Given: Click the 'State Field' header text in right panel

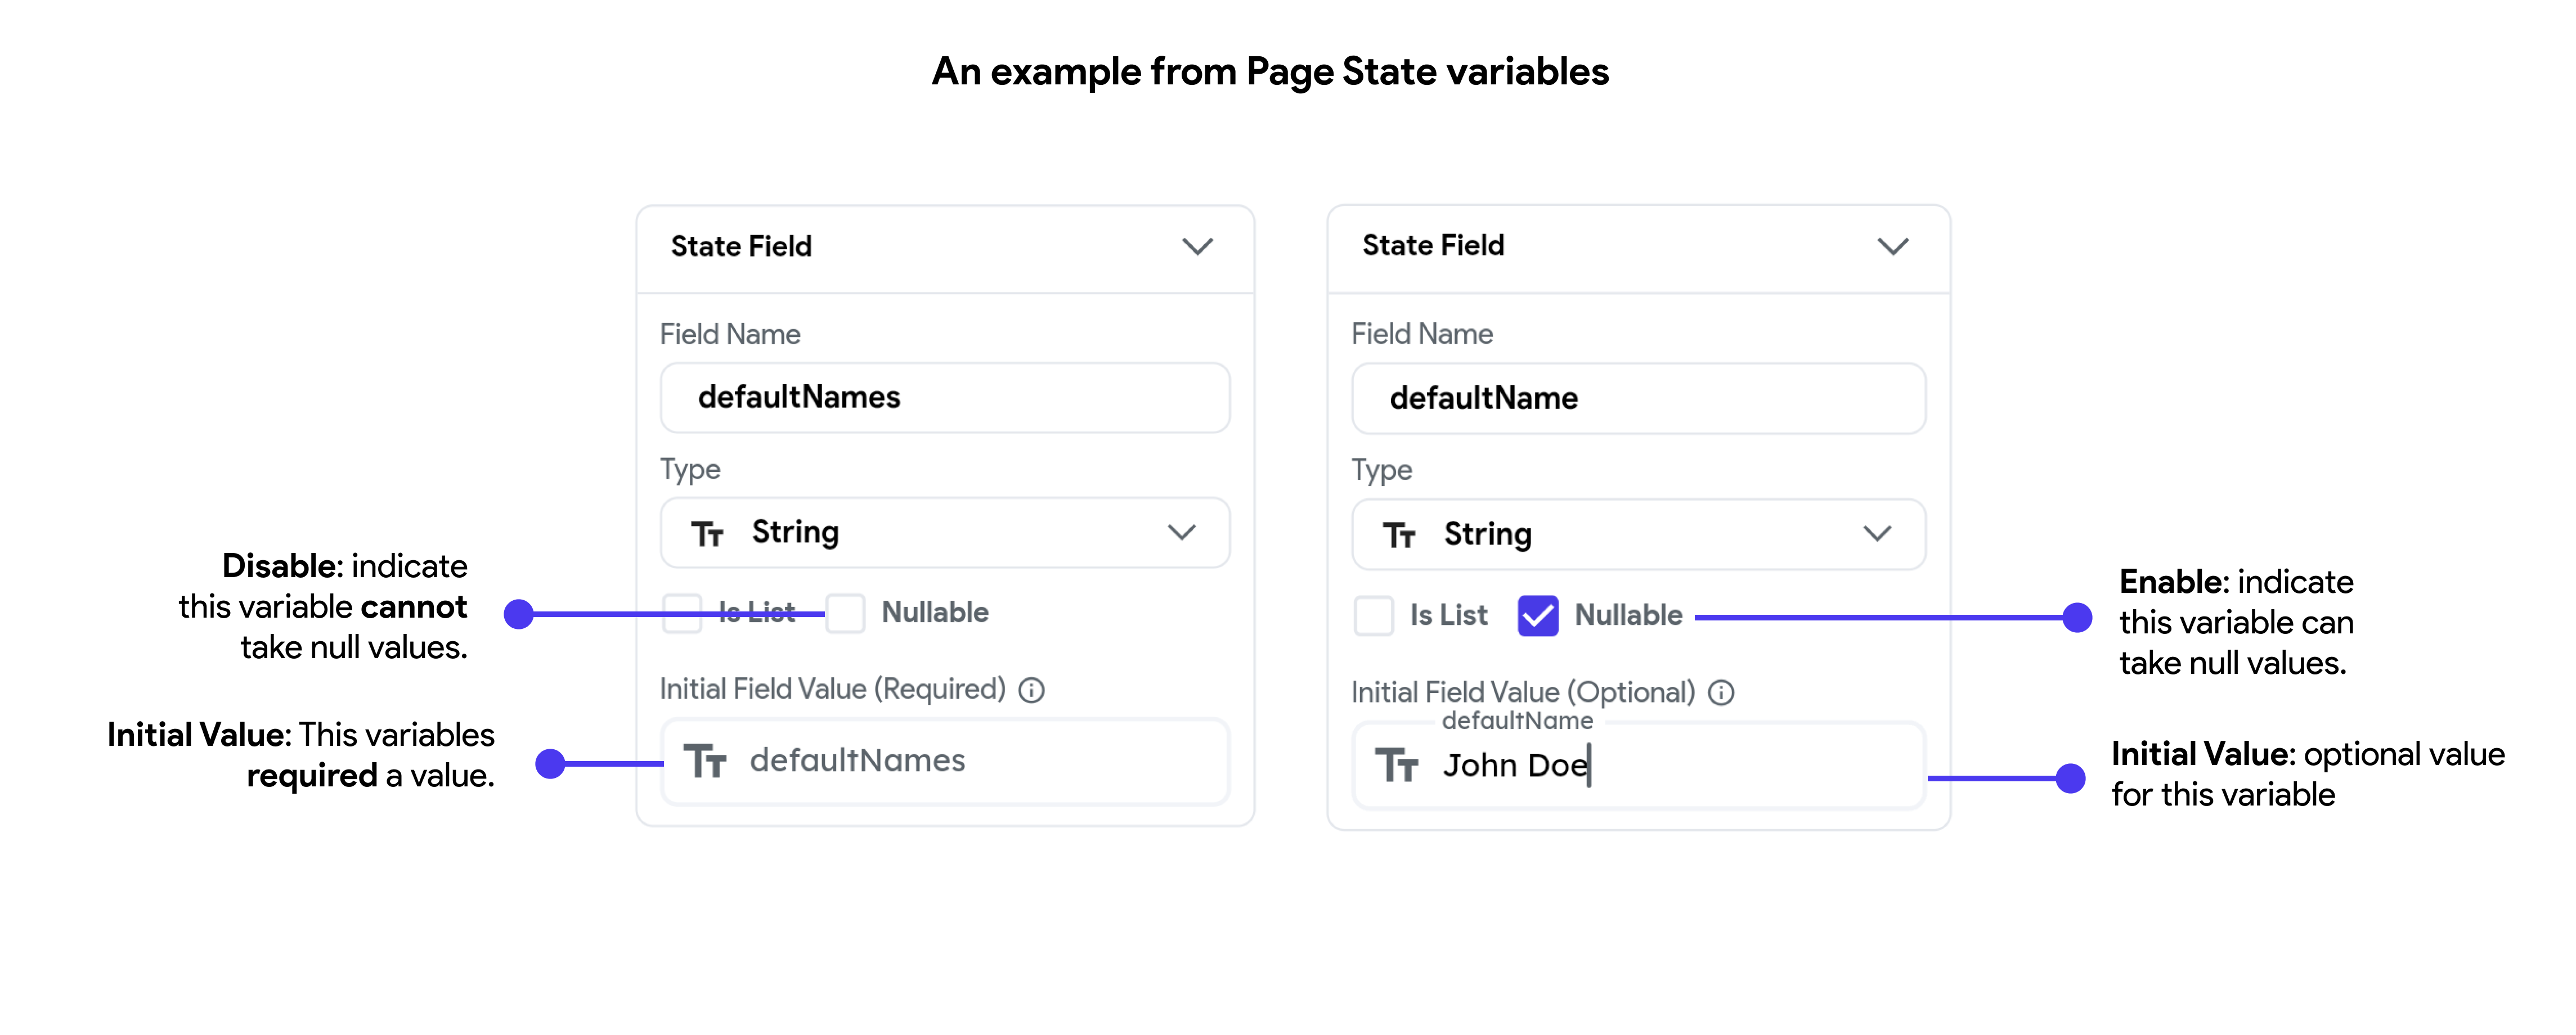Looking at the screenshot, I should (x=1433, y=246).
